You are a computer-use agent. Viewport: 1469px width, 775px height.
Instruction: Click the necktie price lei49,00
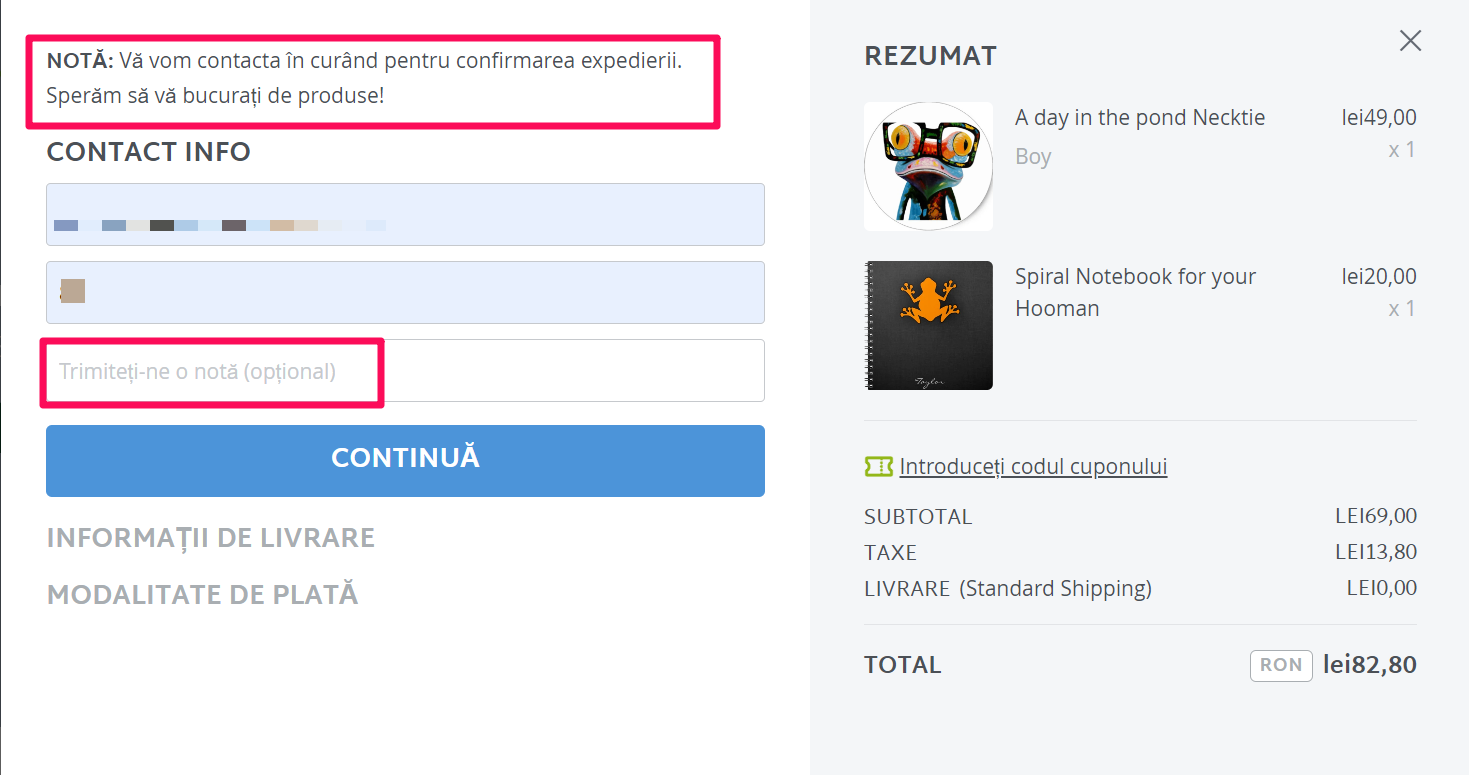click(x=1379, y=118)
